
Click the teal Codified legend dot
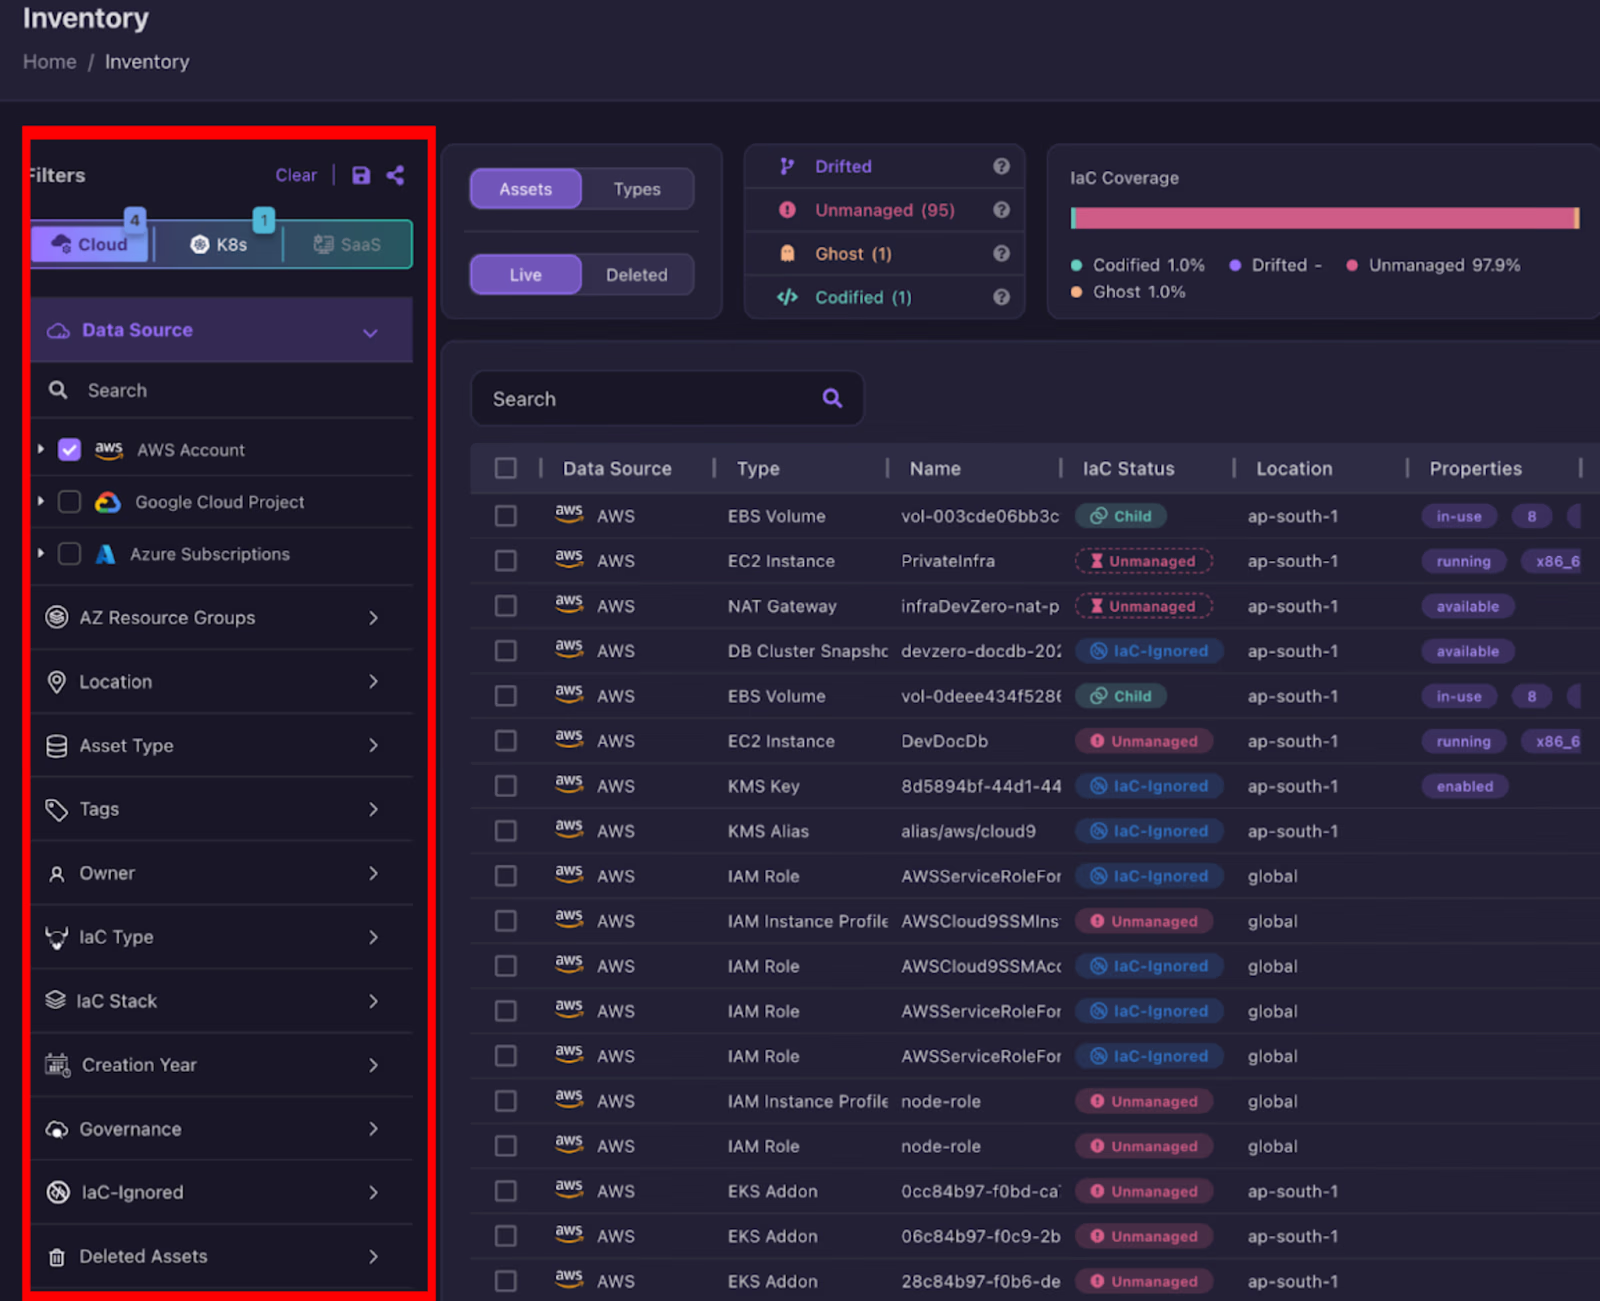pos(1076,266)
